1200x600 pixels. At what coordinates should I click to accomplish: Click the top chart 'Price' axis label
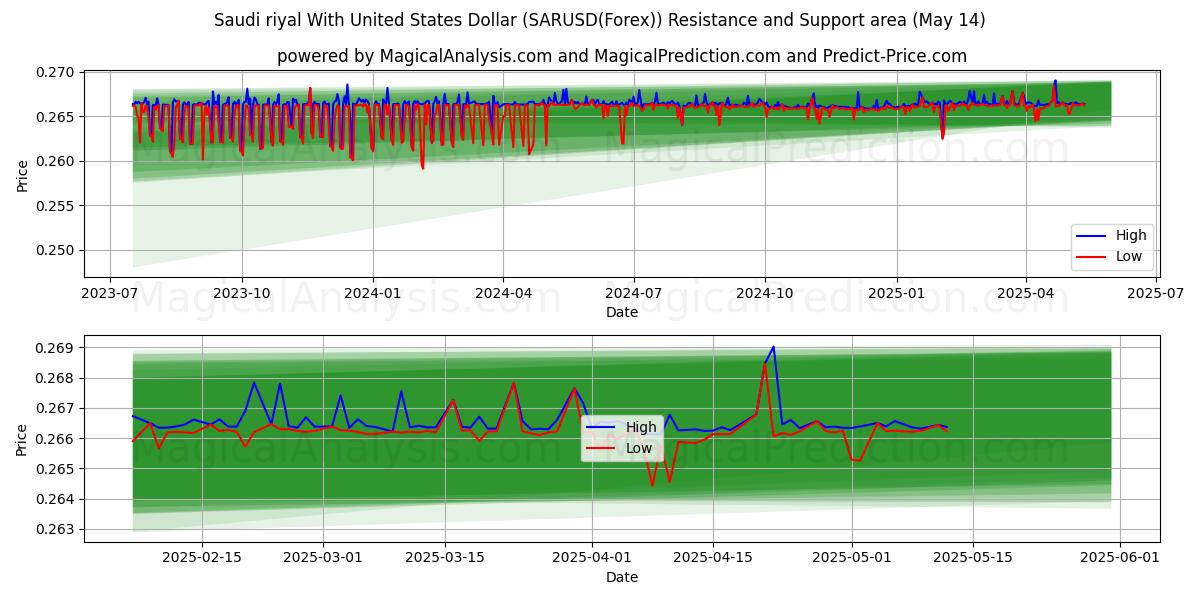click(x=22, y=175)
